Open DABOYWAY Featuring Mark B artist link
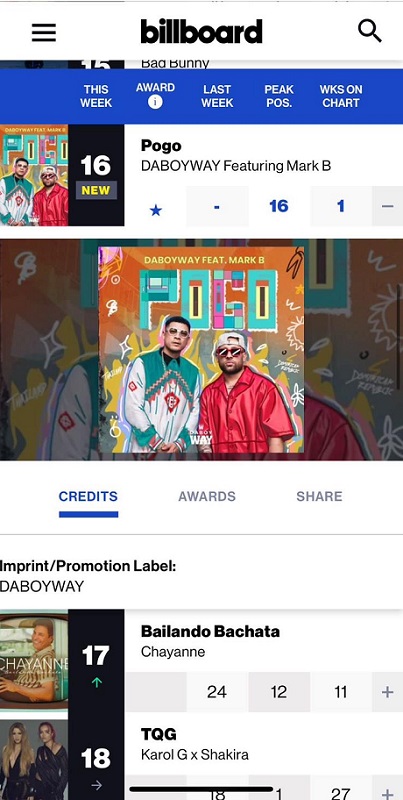 point(236,166)
